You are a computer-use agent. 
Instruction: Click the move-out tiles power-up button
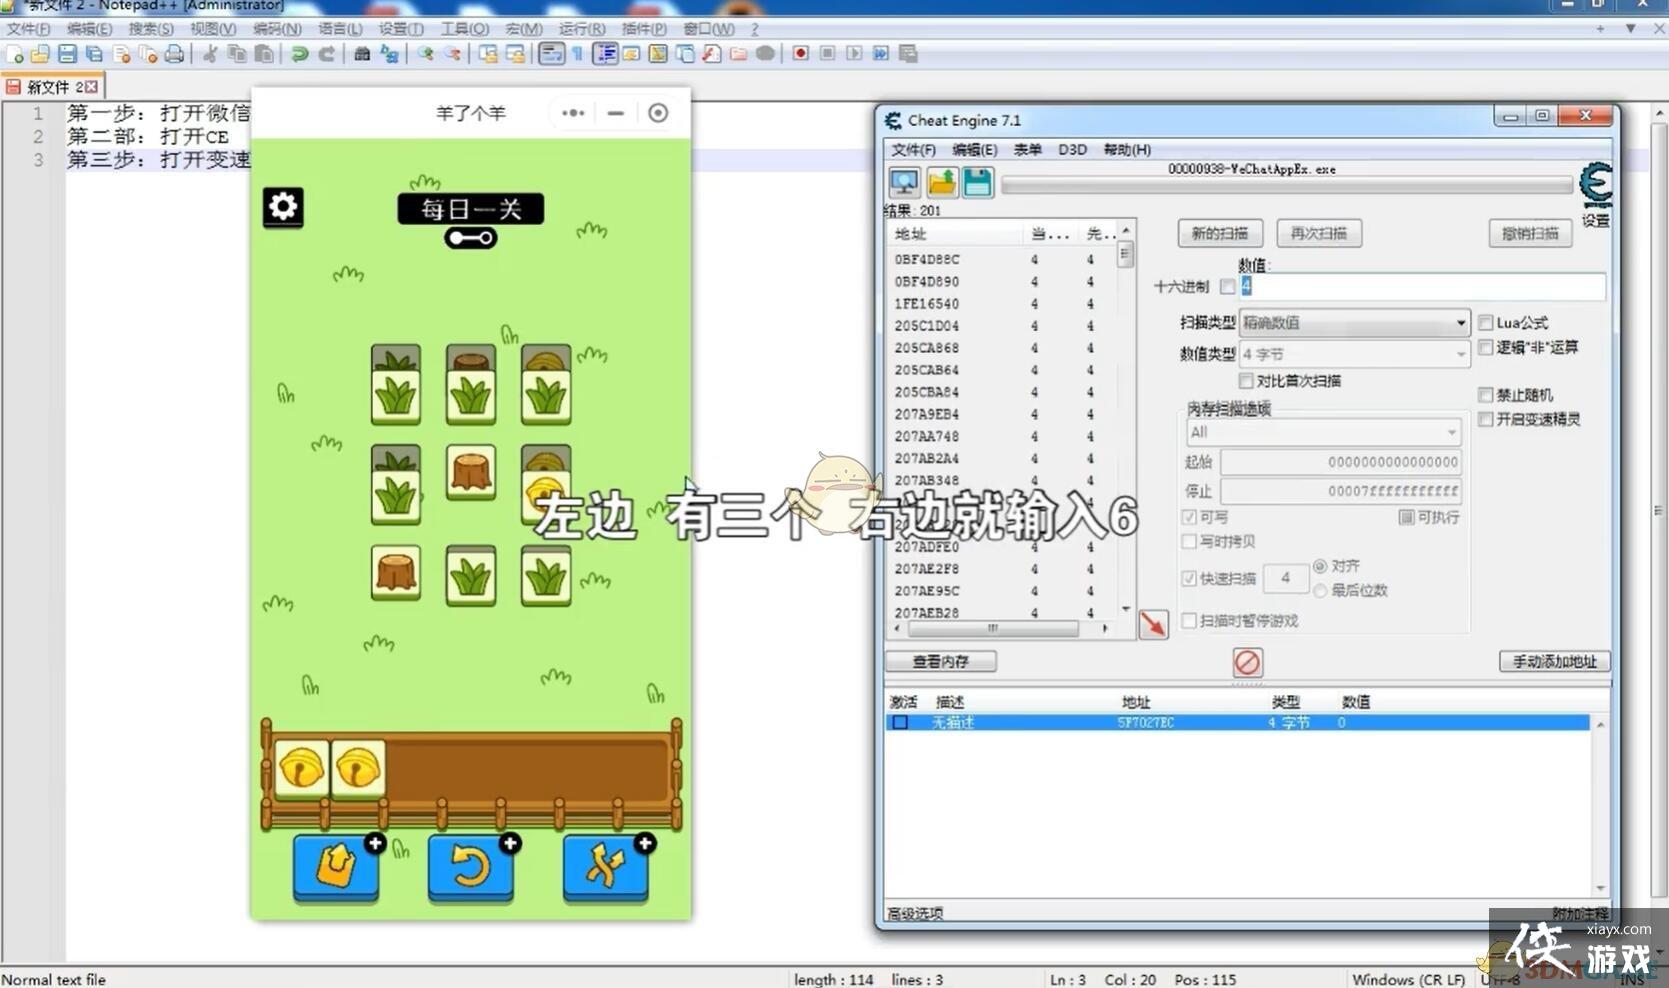pos(336,865)
